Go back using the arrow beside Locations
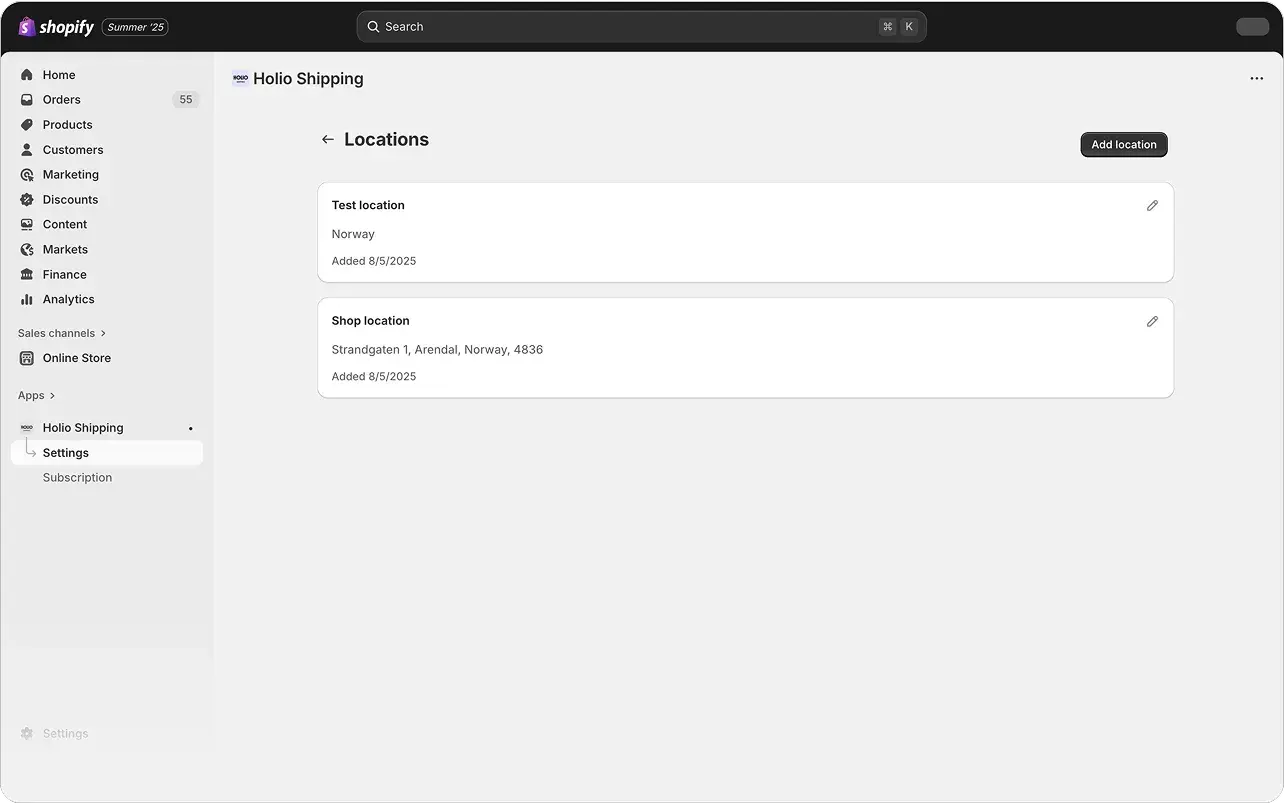Image resolution: width=1284 pixels, height=803 pixels. (327, 139)
